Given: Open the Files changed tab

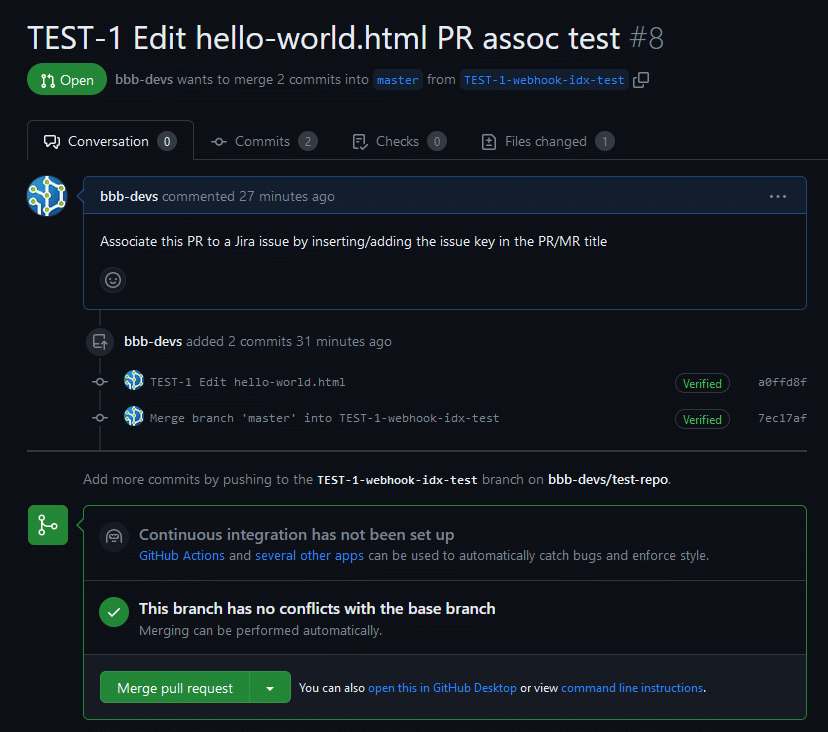Looking at the screenshot, I should [x=546, y=142].
